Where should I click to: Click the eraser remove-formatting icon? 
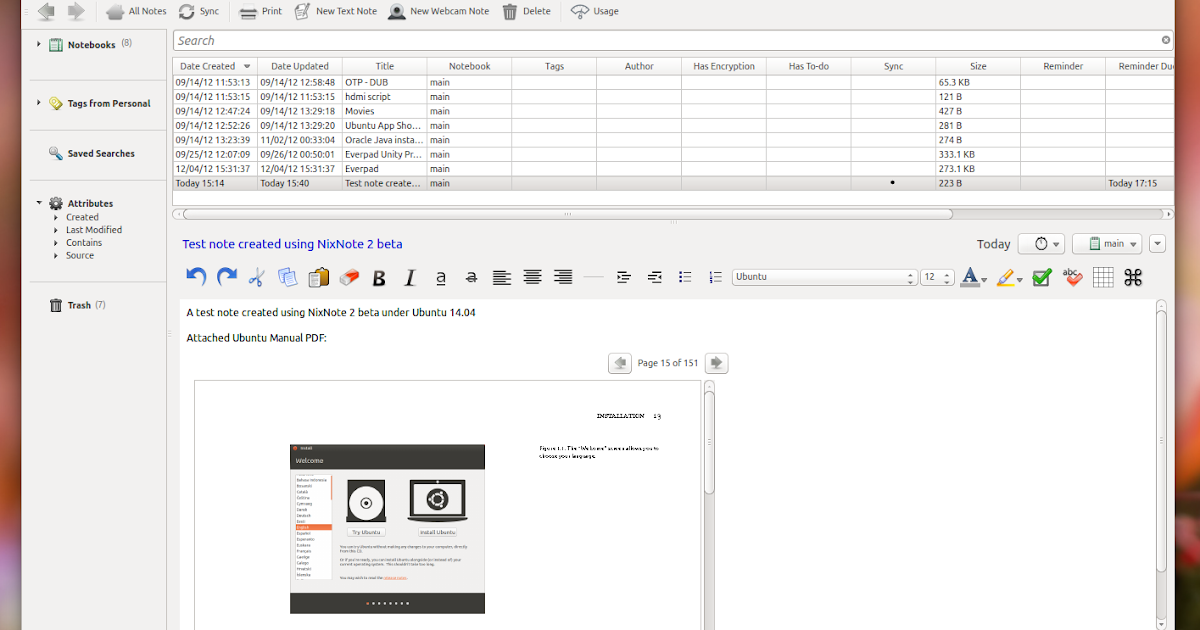pos(349,277)
